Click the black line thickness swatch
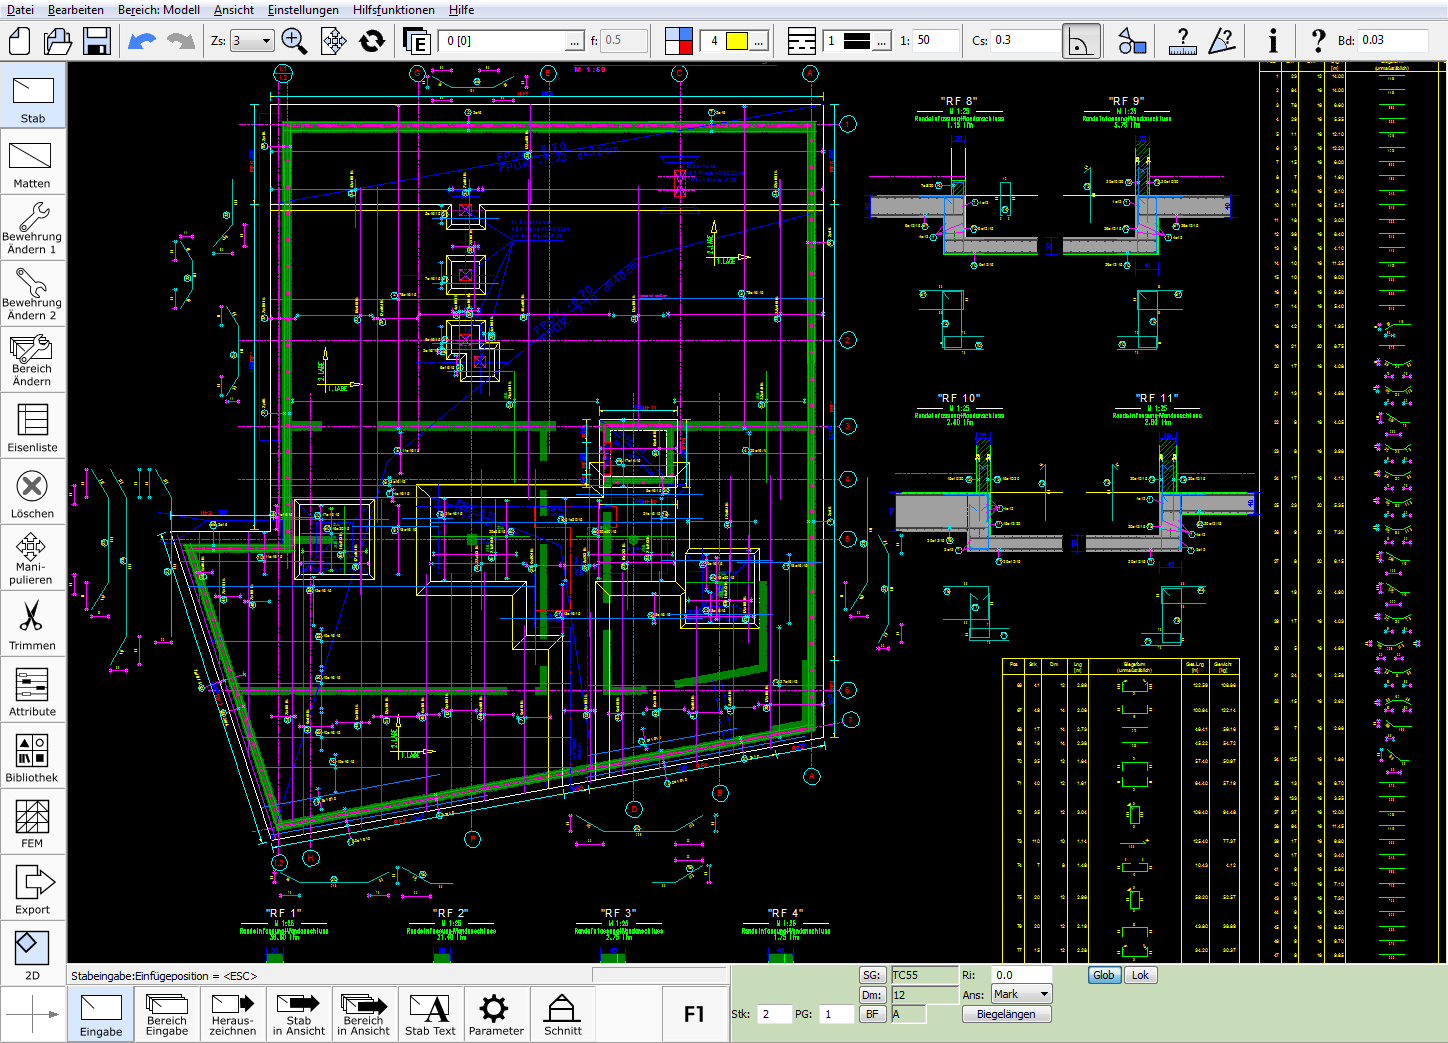Image resolution: width=1448 pixels, height=1043 pixels. tap(858, 41)
